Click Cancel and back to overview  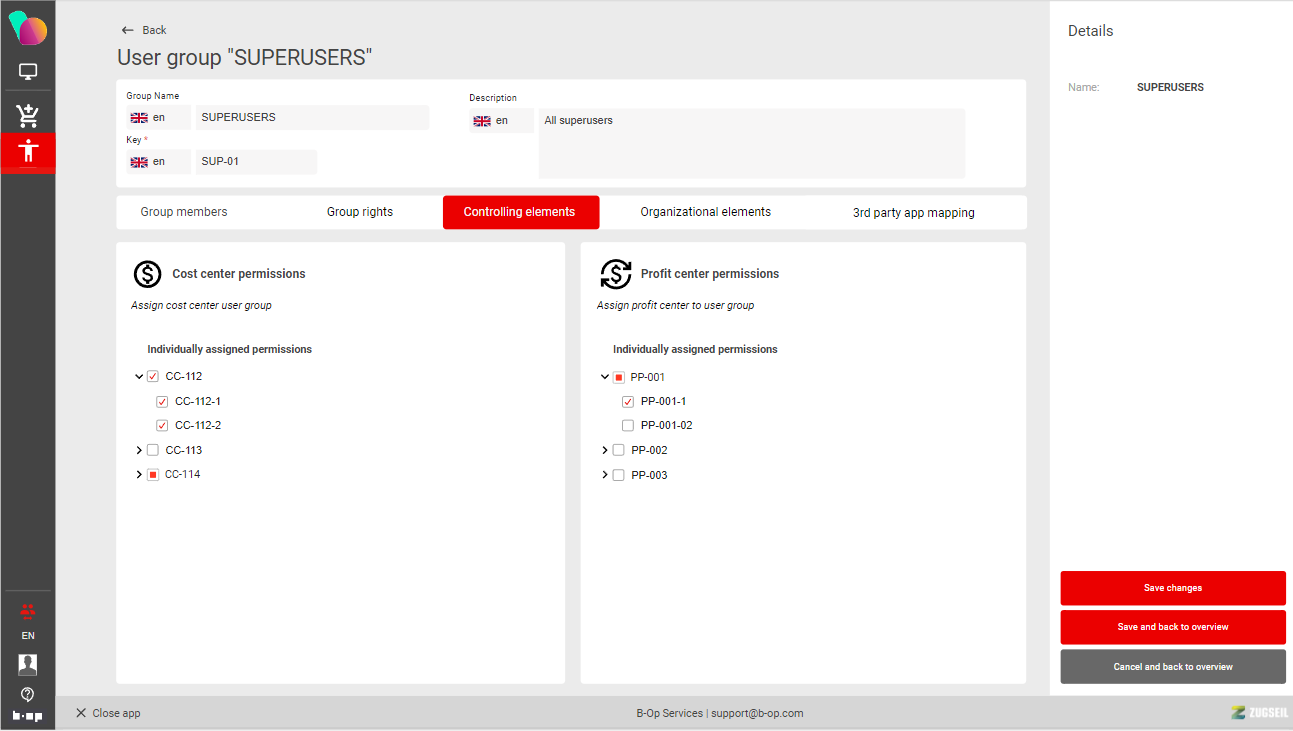(x=1173, y=667)
